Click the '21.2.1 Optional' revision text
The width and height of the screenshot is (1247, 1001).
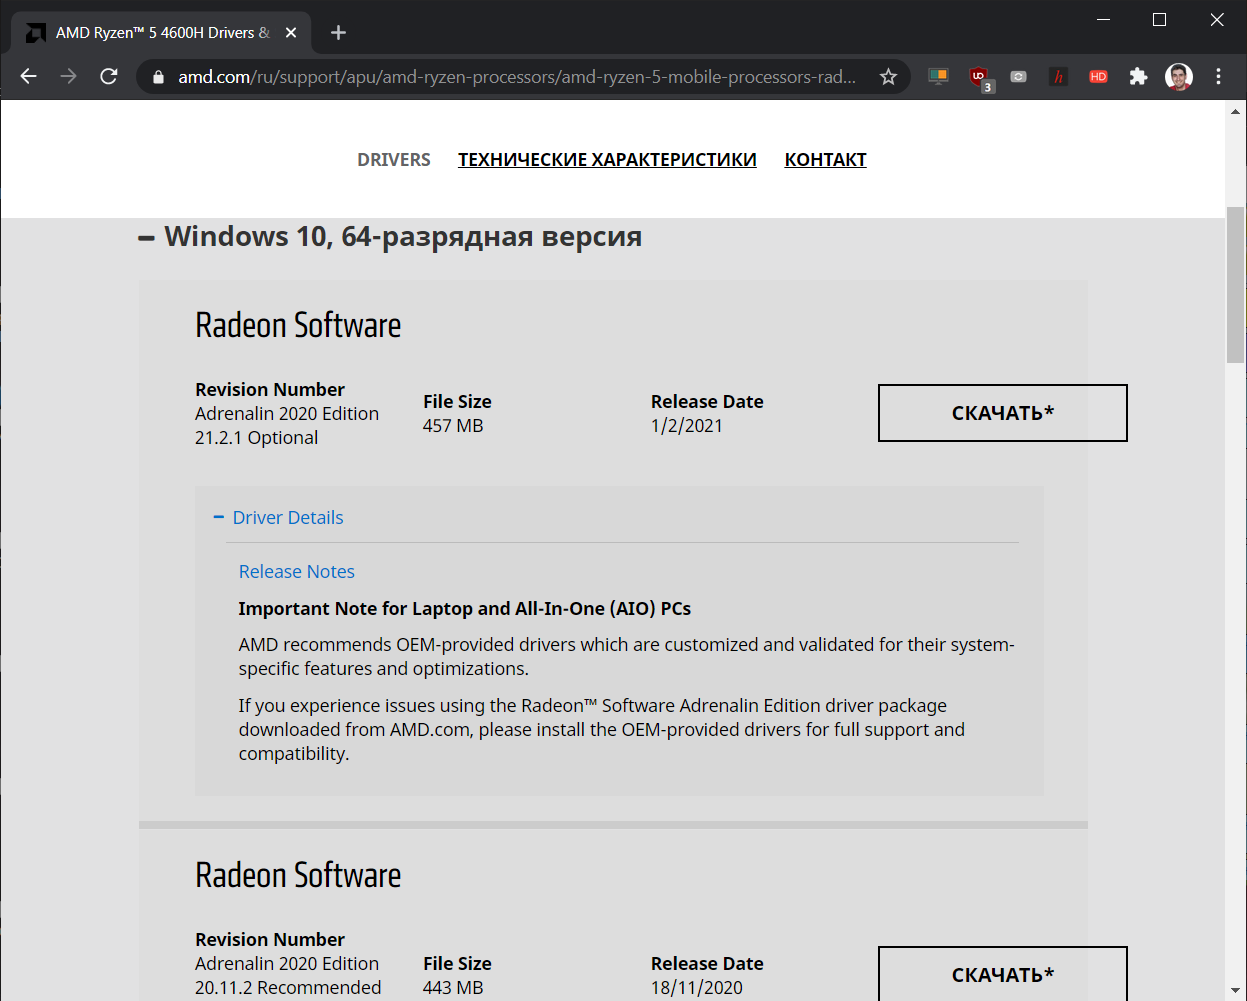[x=256, y=438]
